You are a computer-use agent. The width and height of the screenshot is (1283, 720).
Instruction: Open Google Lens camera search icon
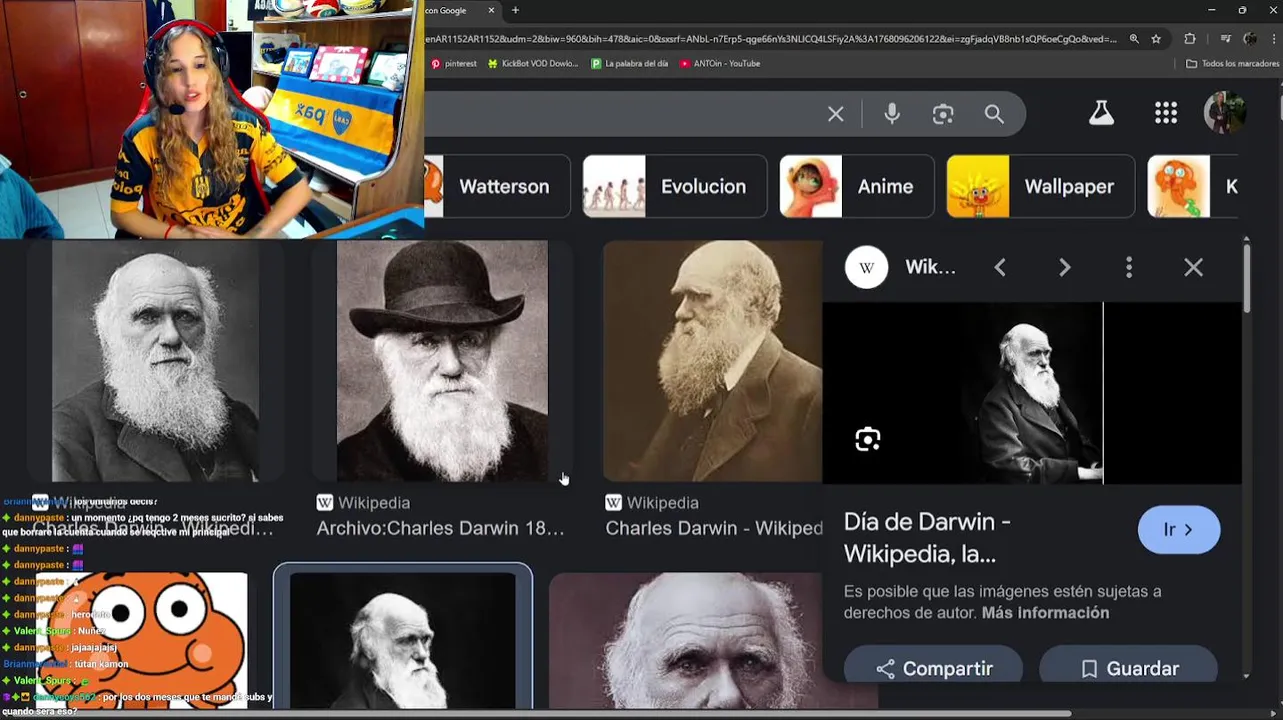(x=943, y=114)
